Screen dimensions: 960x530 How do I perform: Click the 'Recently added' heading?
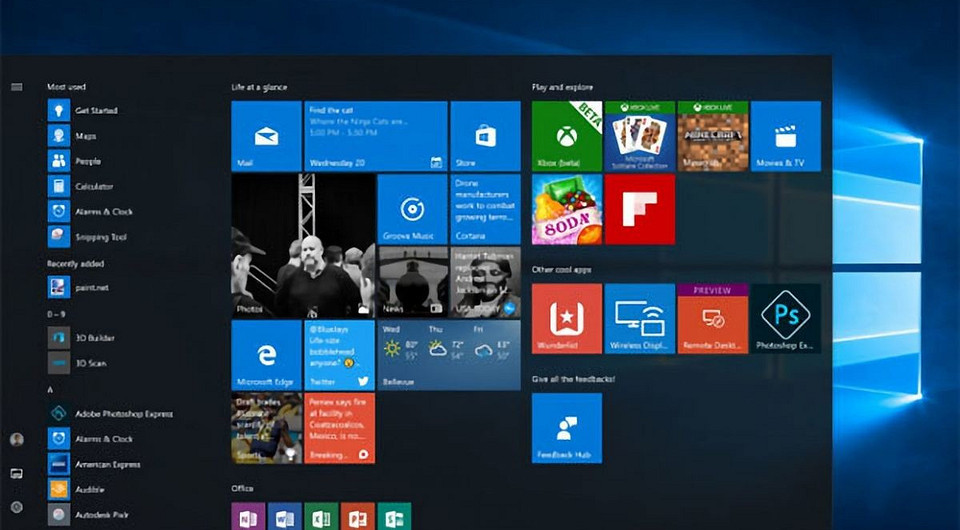[75, 263]
